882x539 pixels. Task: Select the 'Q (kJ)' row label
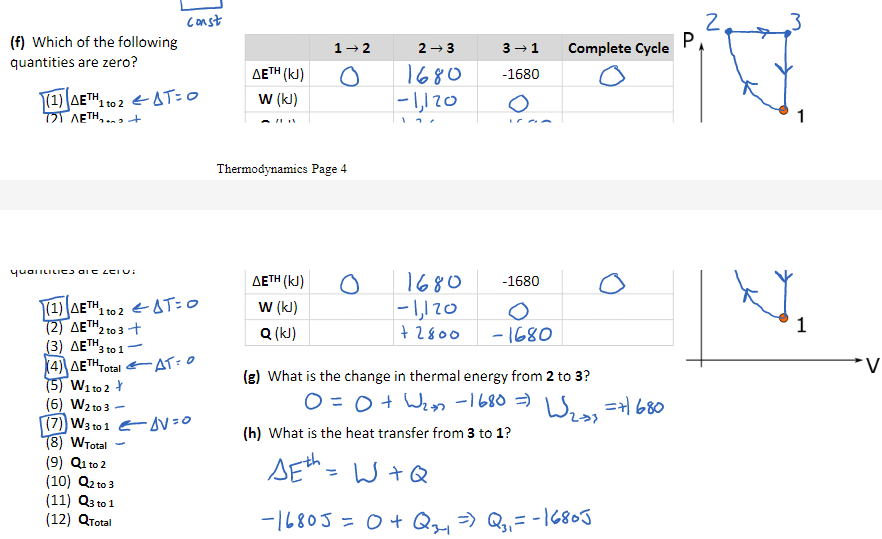(x=277, y=333)
